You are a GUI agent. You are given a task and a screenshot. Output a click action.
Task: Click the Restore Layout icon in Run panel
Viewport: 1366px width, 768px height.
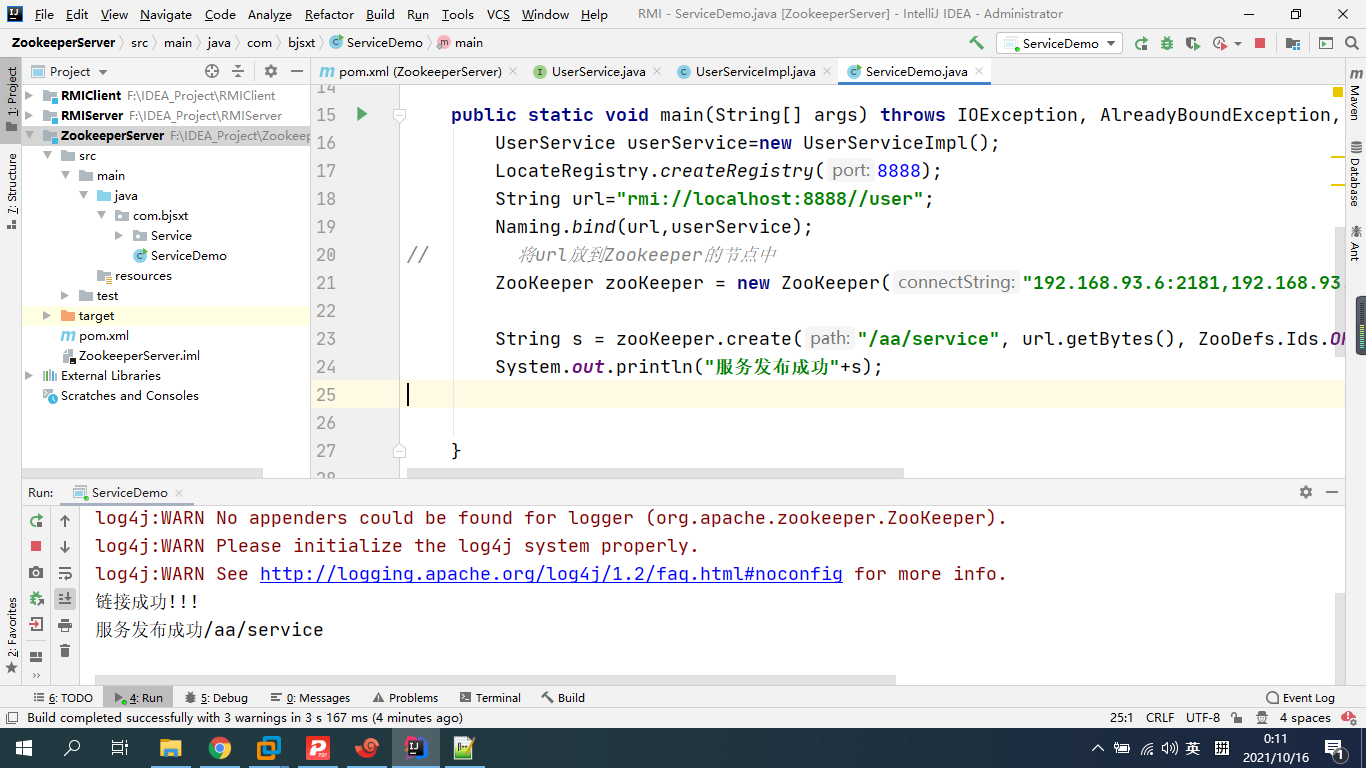pos(36,656)
